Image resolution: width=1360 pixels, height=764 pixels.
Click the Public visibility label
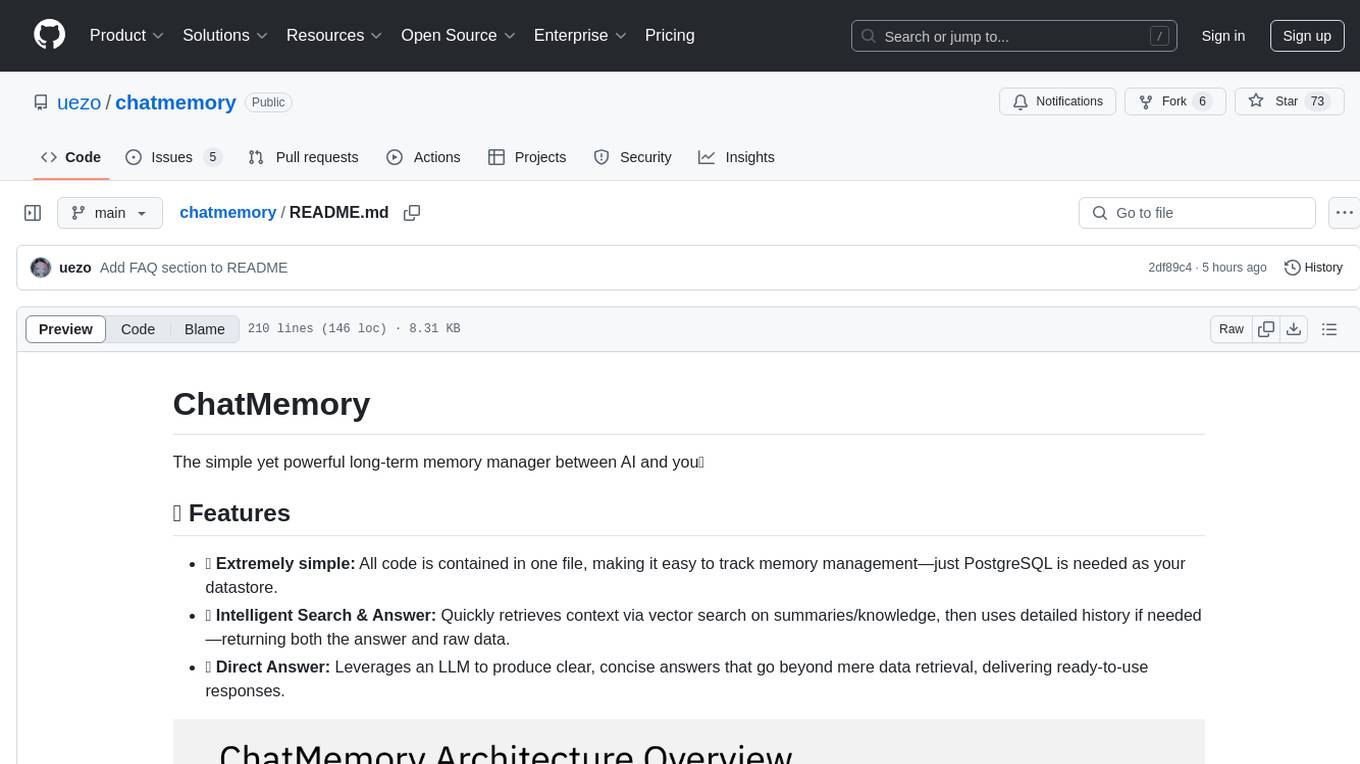268,102
